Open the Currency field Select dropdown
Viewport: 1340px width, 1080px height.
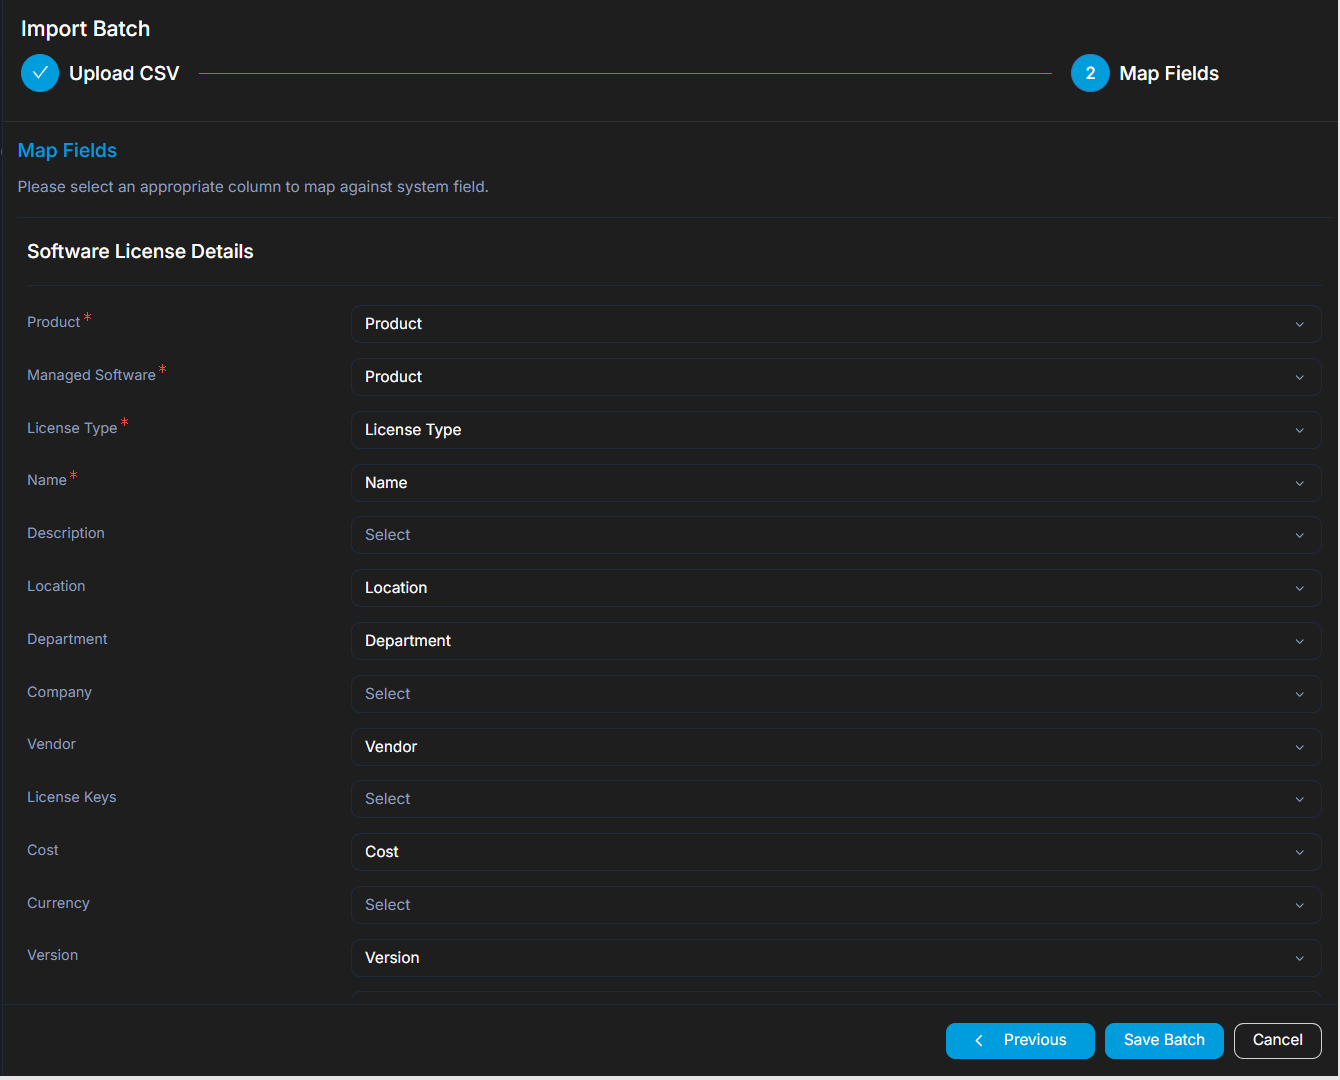pos(836,905)
